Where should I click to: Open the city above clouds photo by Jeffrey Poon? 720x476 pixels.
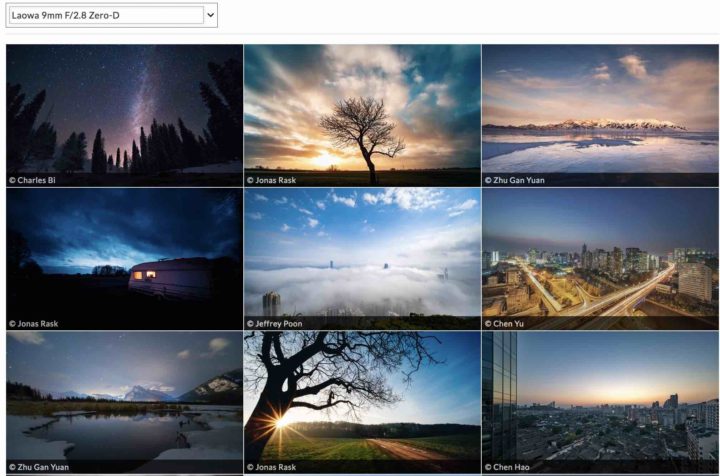coord(362,259)
